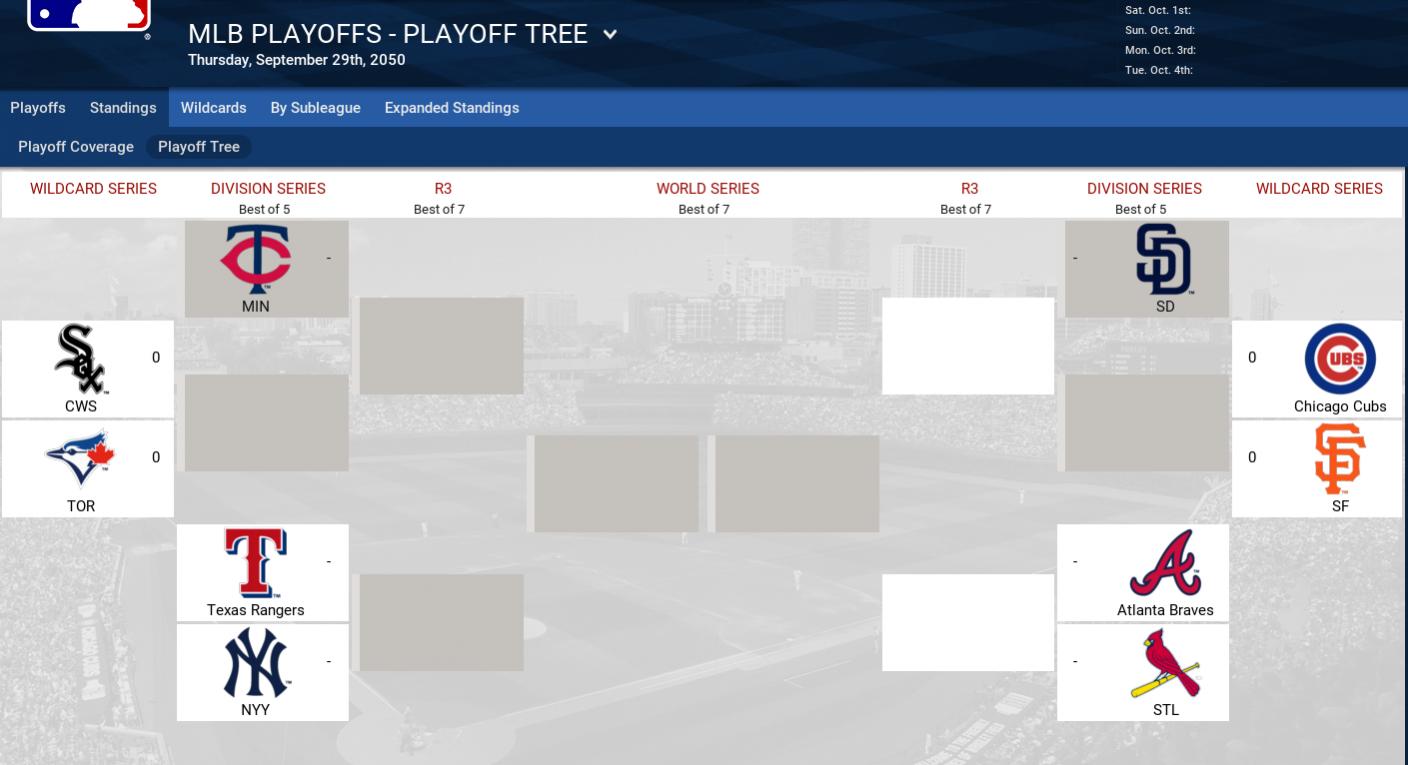Expand the Playoff Tree title dropdown

(x=610, y=35)
